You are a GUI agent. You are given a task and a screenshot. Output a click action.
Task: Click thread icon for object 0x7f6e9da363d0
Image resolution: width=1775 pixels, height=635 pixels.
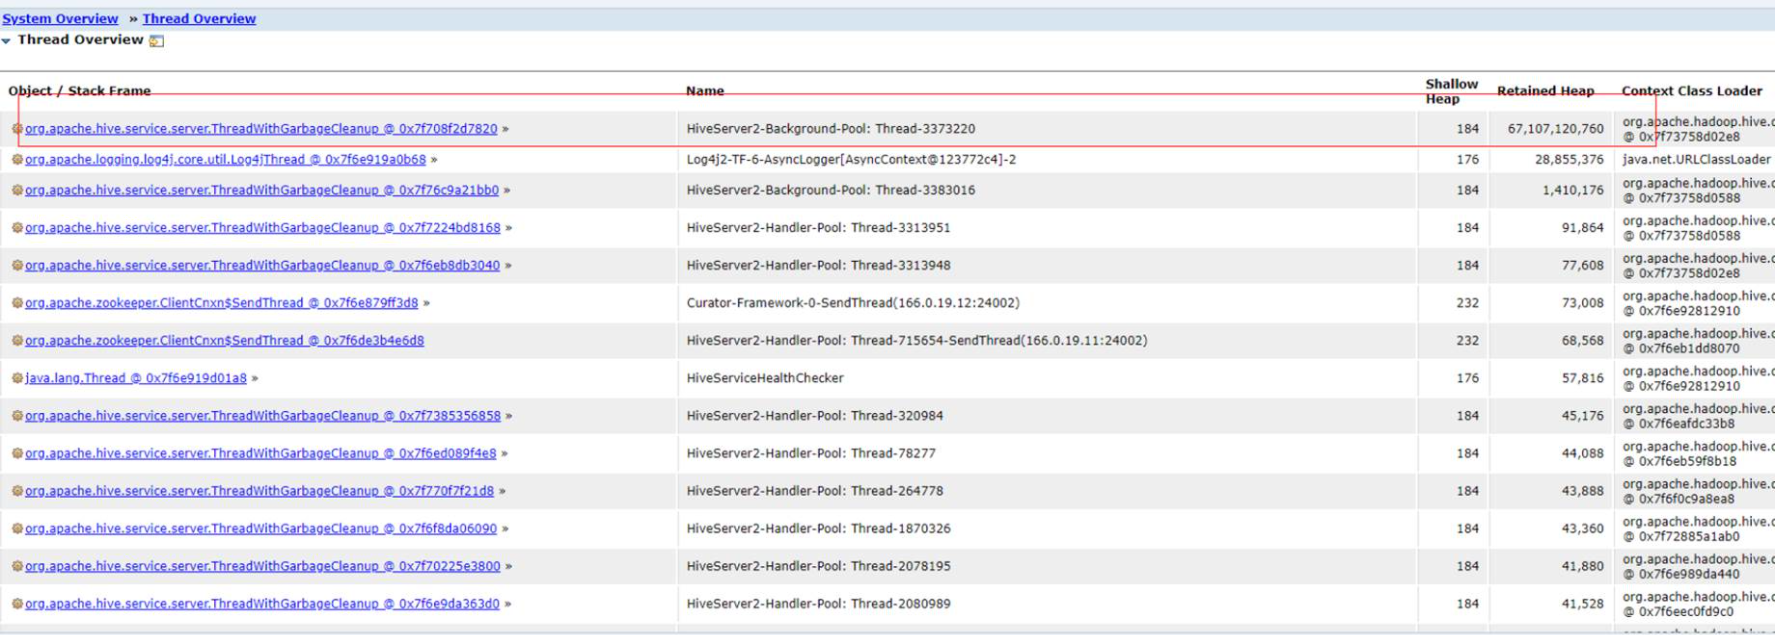17,604
